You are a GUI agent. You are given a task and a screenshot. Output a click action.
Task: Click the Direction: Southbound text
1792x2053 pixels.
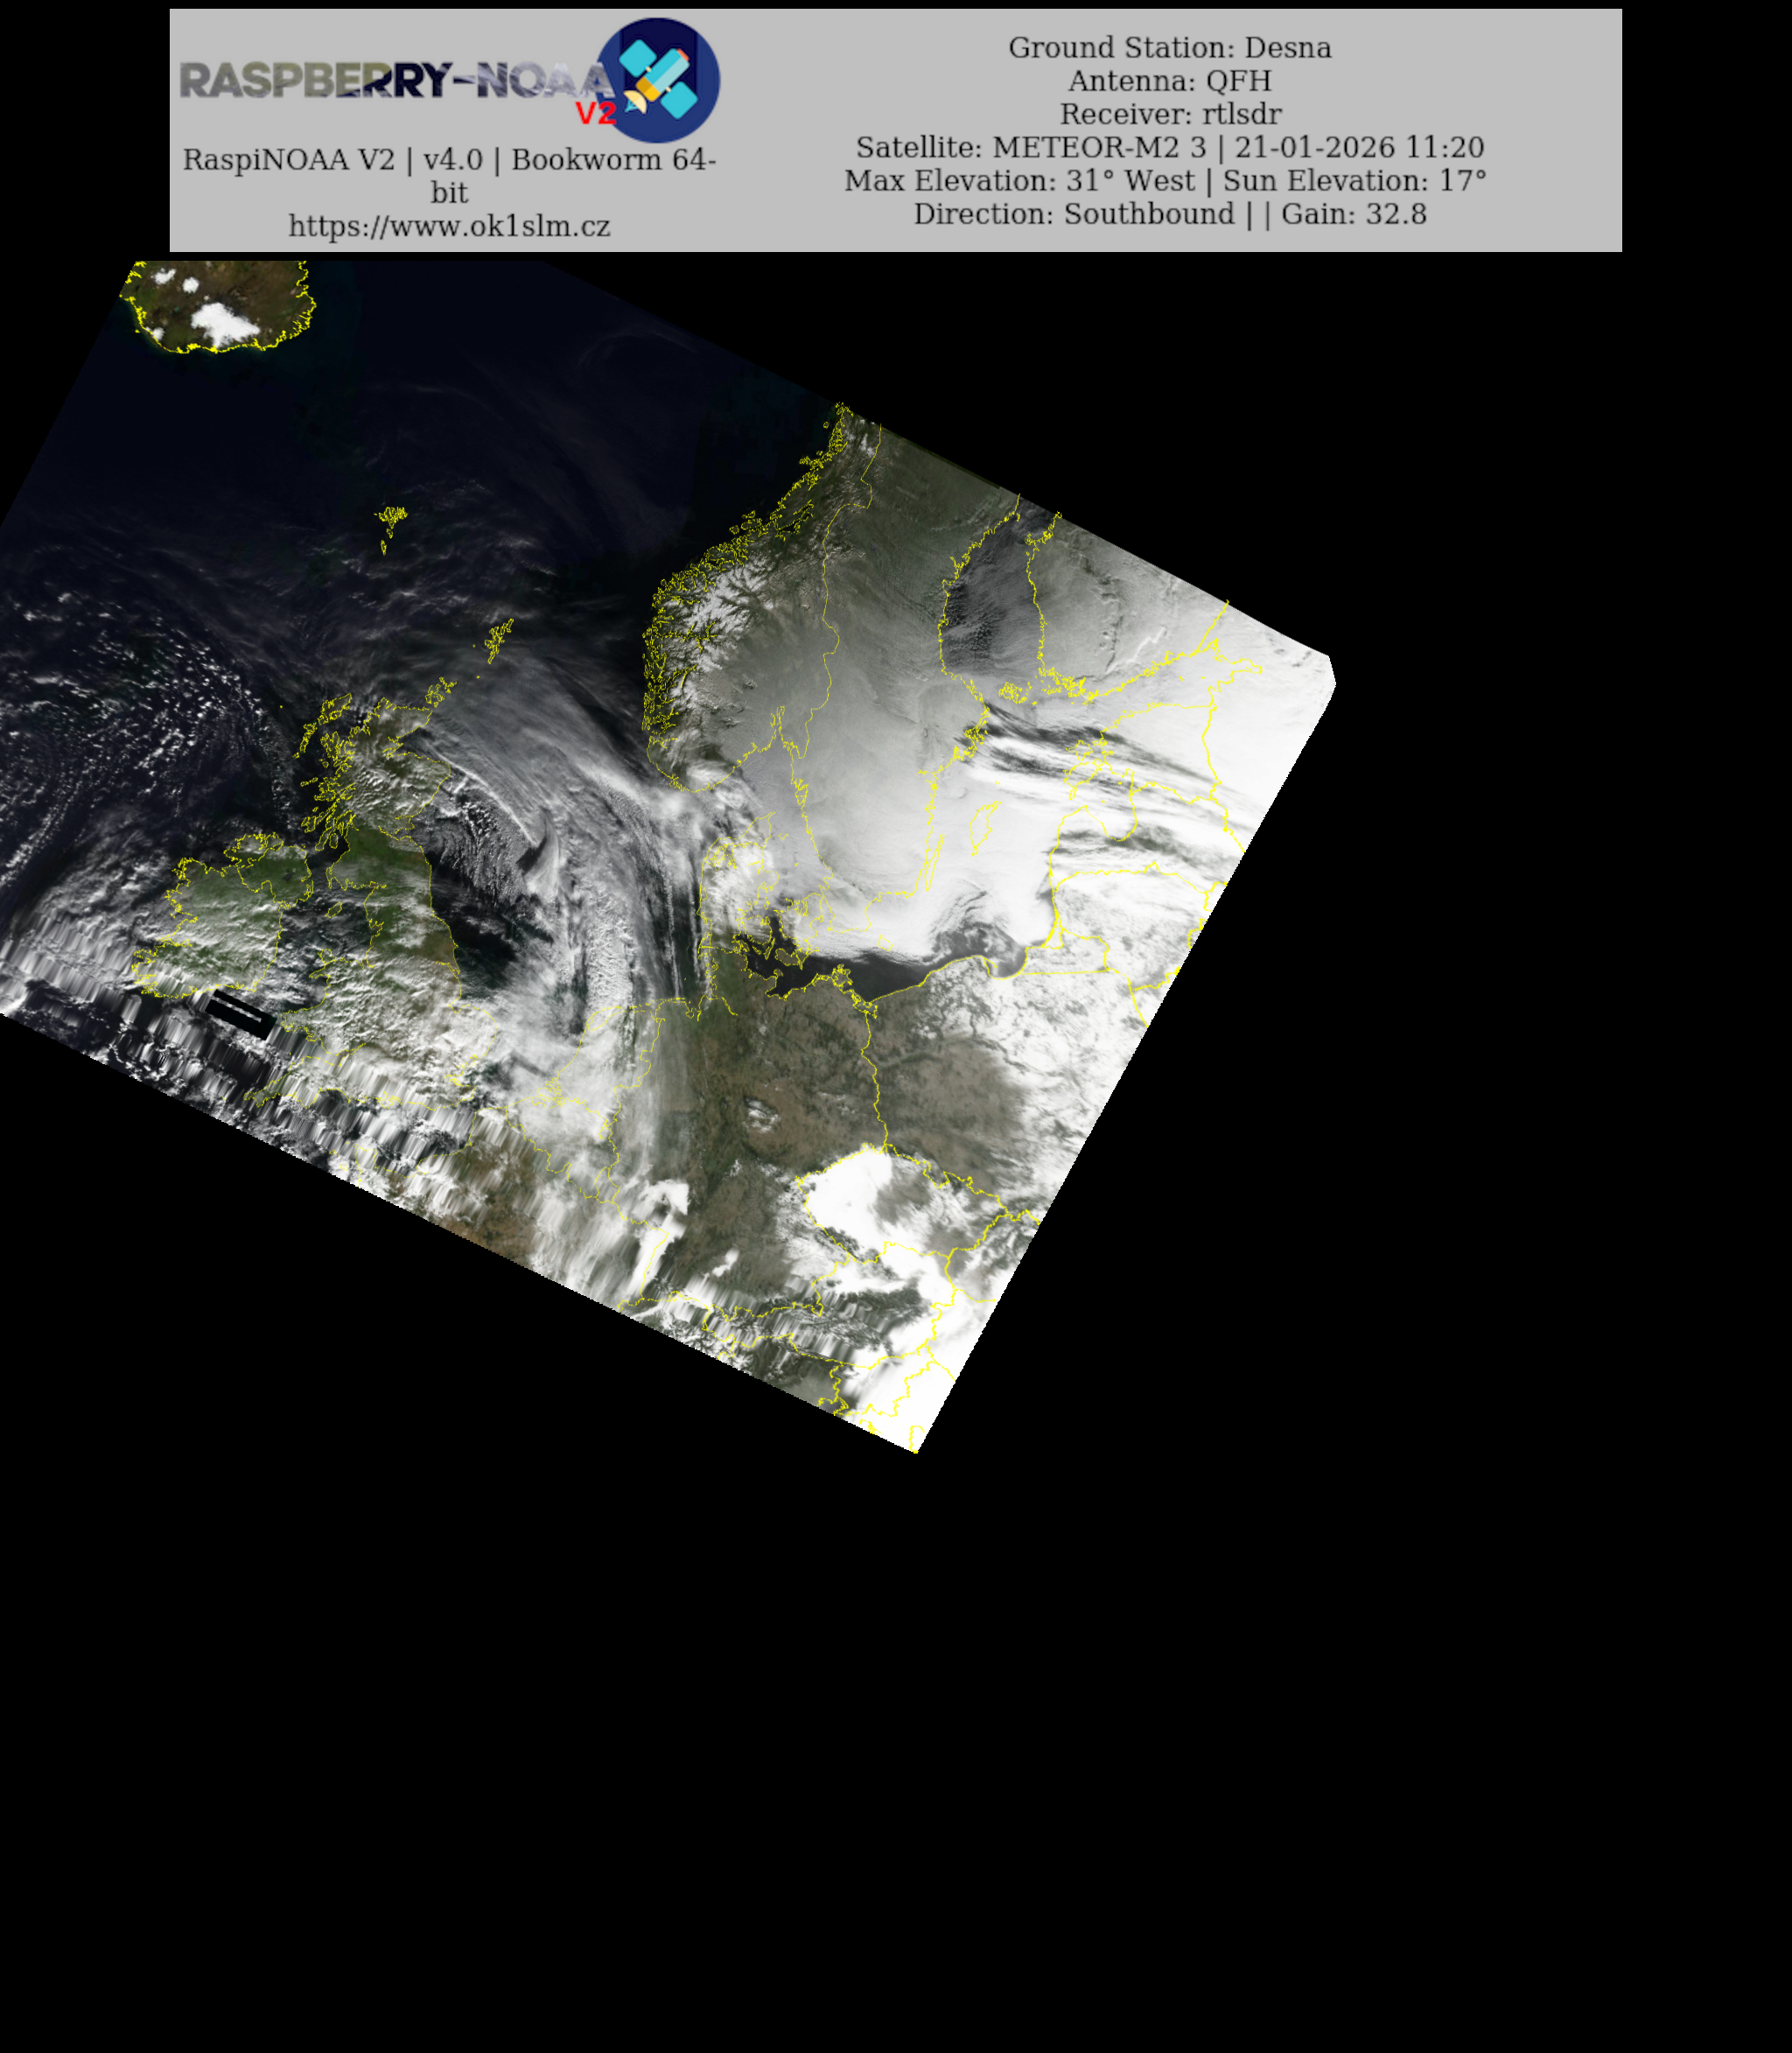[1073, 213]
